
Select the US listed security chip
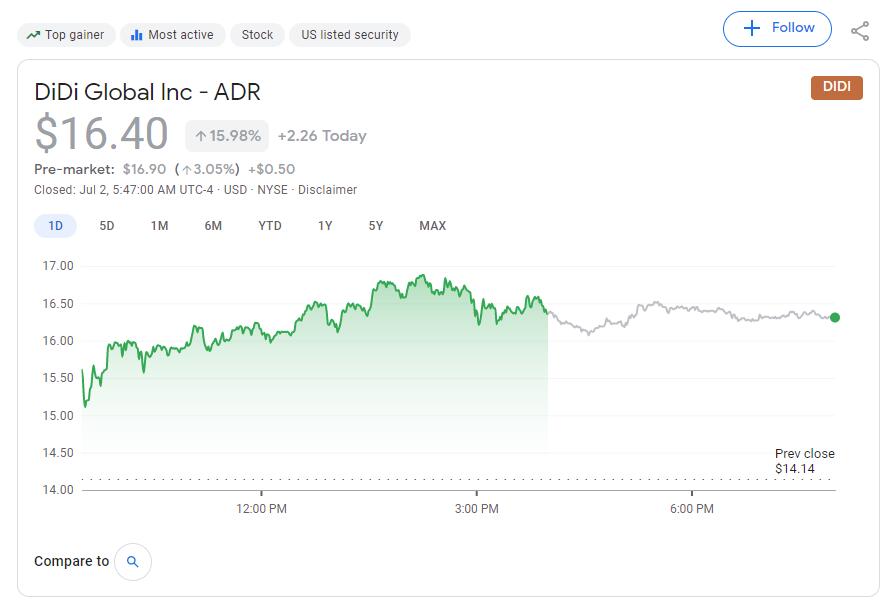[x=347, y=34]
